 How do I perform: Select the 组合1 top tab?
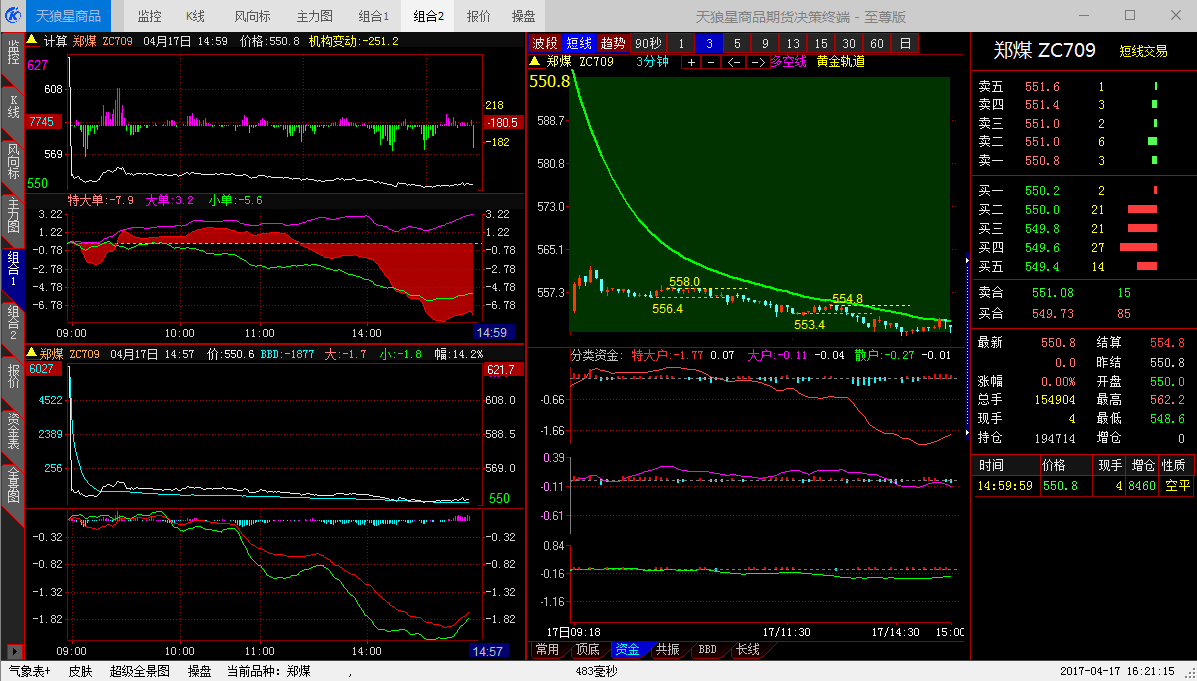[374, 16]
